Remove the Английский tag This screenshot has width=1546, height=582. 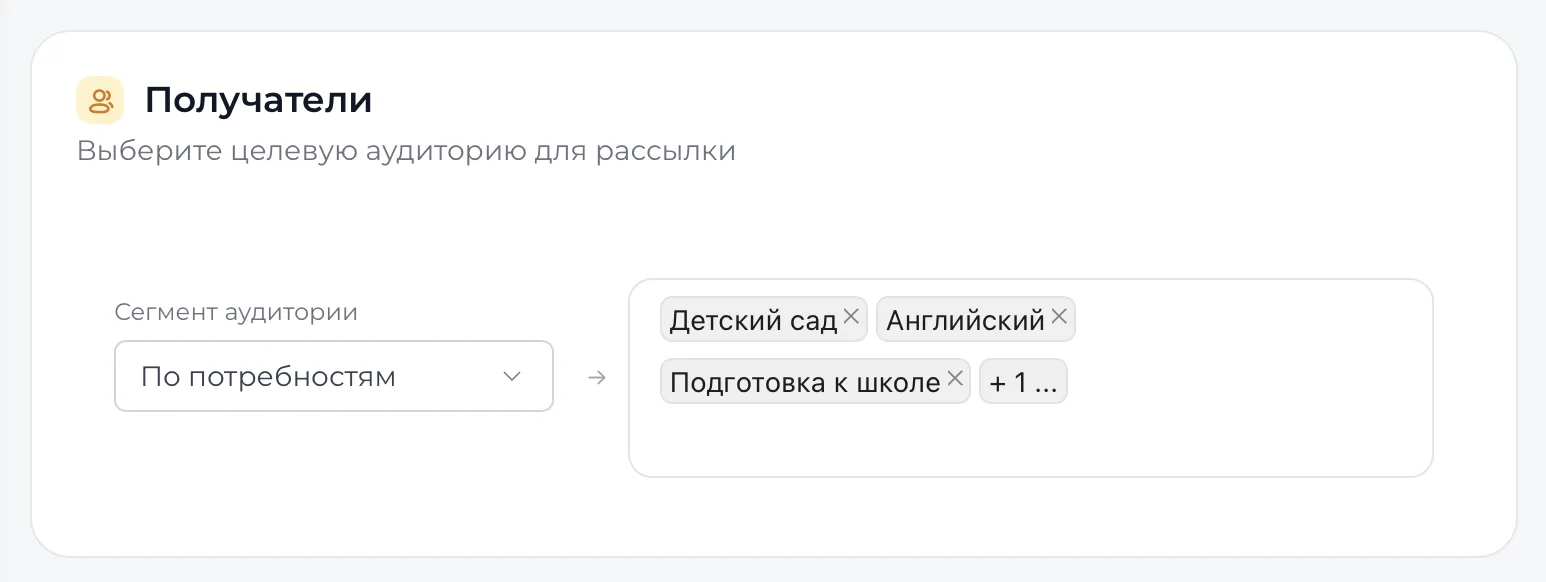pos(1059,317)
